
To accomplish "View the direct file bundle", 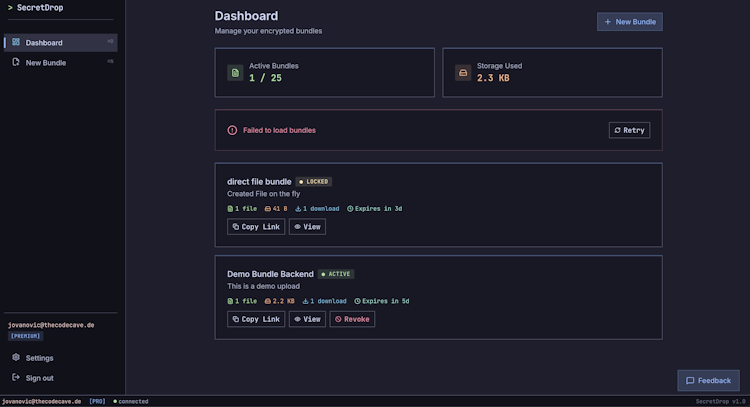I will click(x=307, y=227).
